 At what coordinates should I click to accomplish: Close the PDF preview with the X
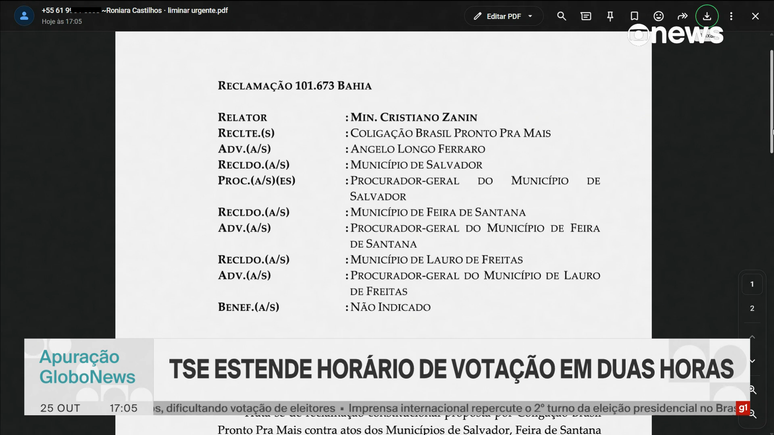pos(755,16)
